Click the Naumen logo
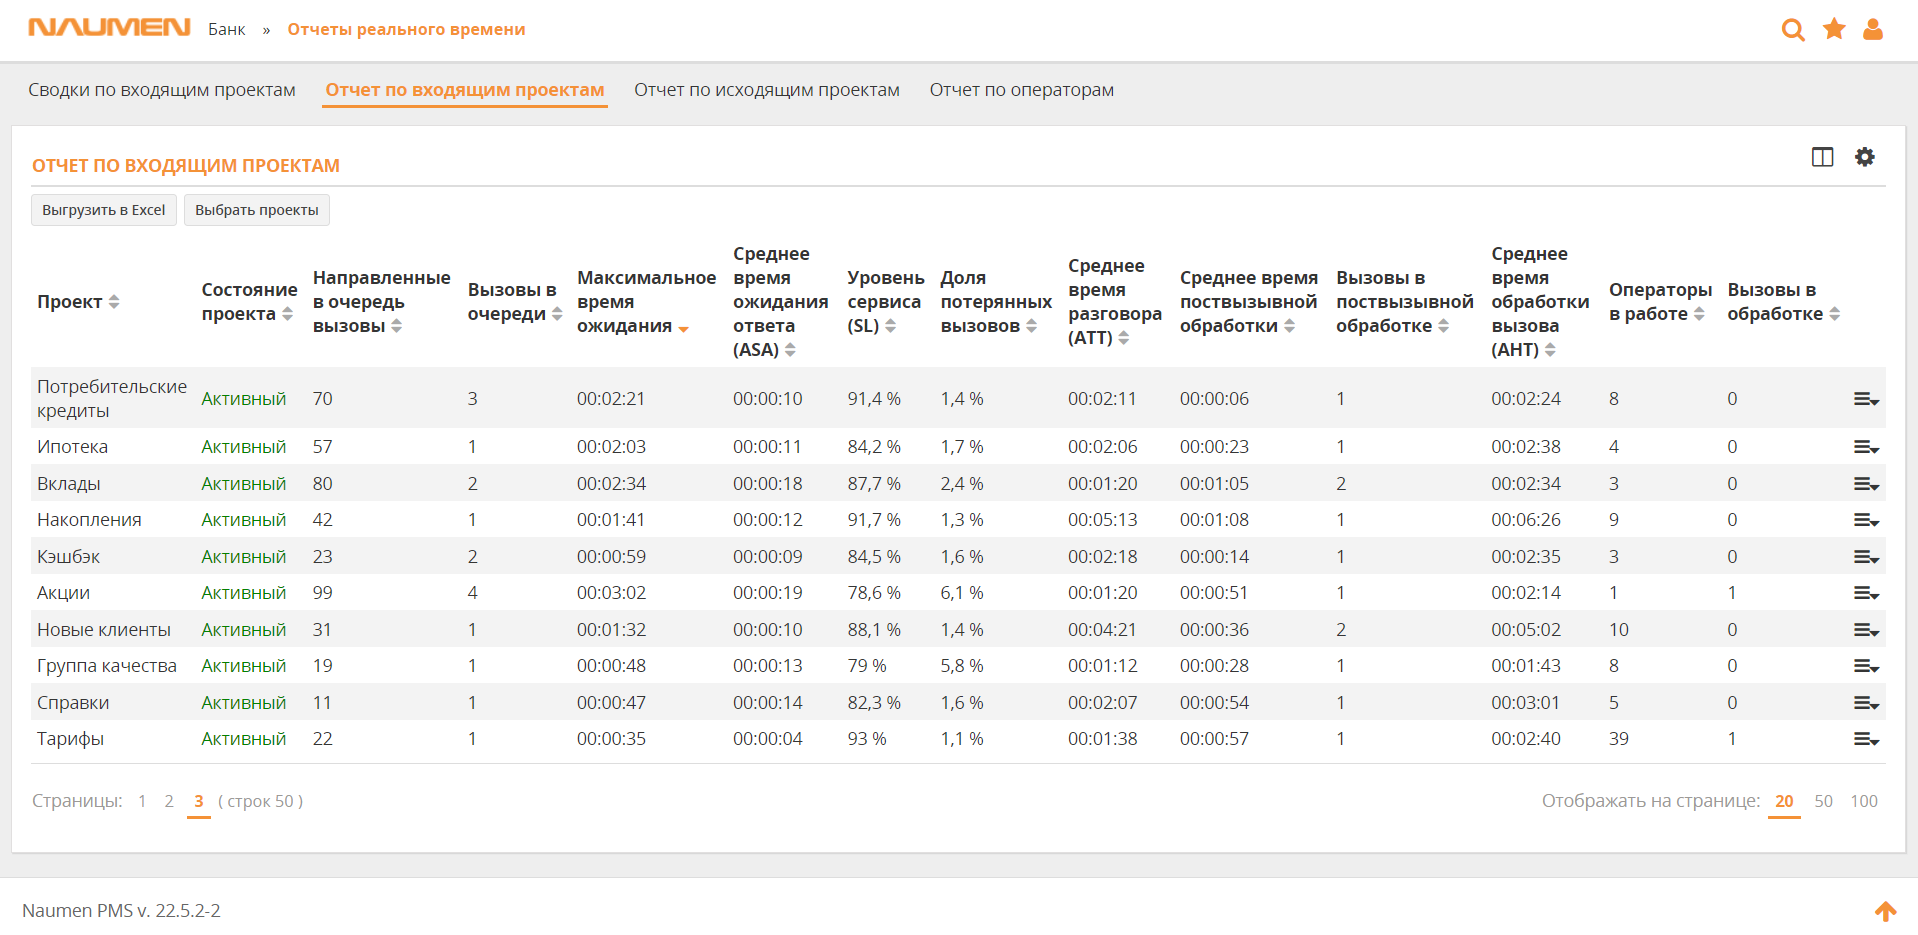This screenshot has height=935, width=1918. tap(109, 28)
